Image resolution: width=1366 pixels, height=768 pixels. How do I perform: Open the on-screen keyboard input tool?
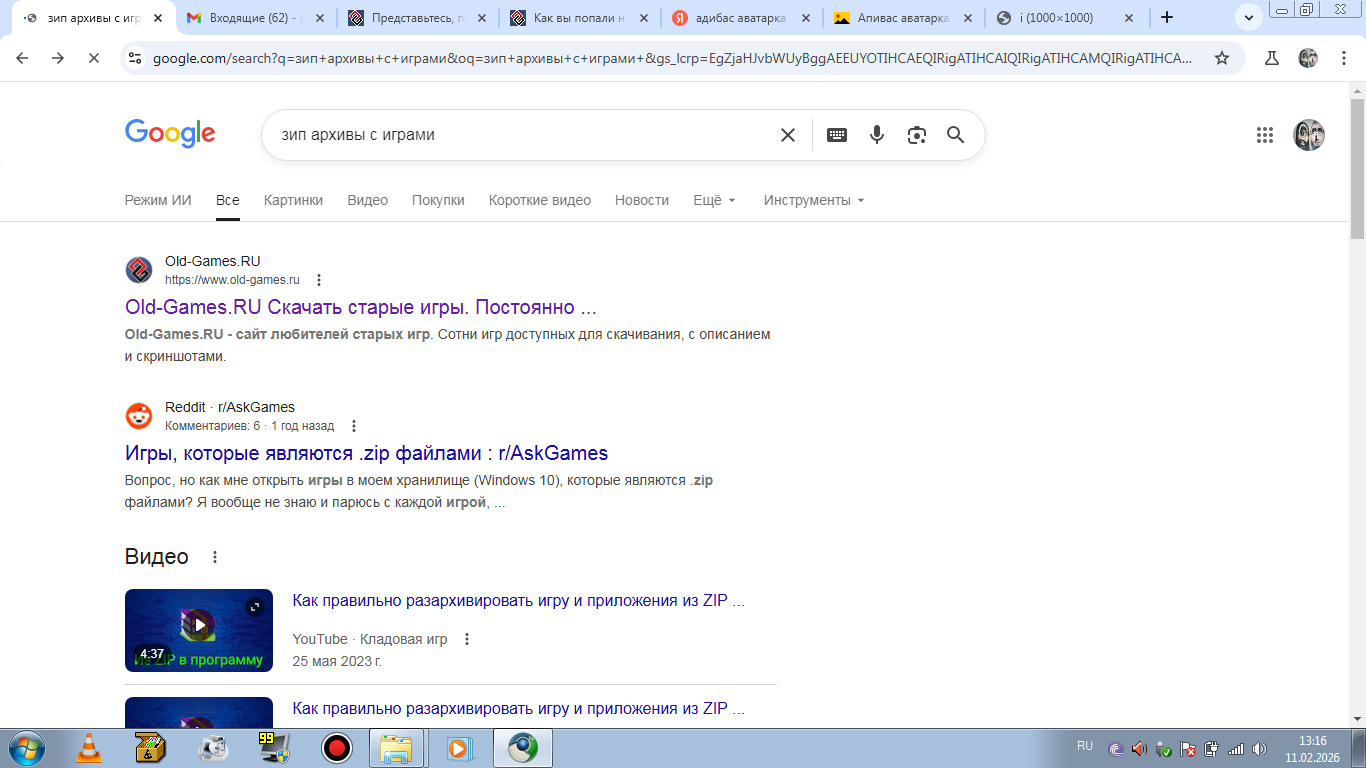coord(837,135)
